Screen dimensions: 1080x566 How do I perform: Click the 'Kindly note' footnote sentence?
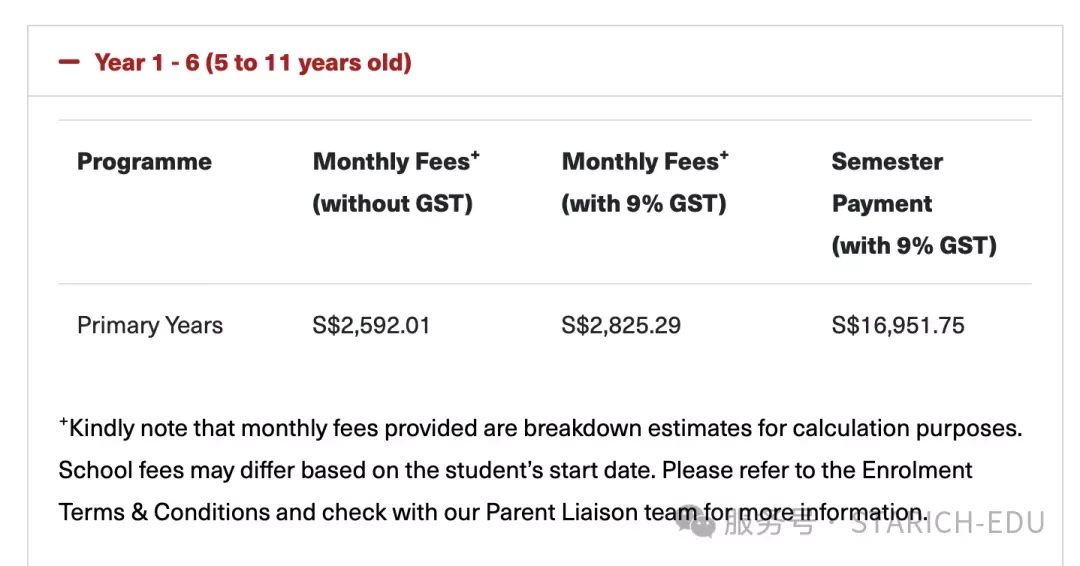[541, 428]
